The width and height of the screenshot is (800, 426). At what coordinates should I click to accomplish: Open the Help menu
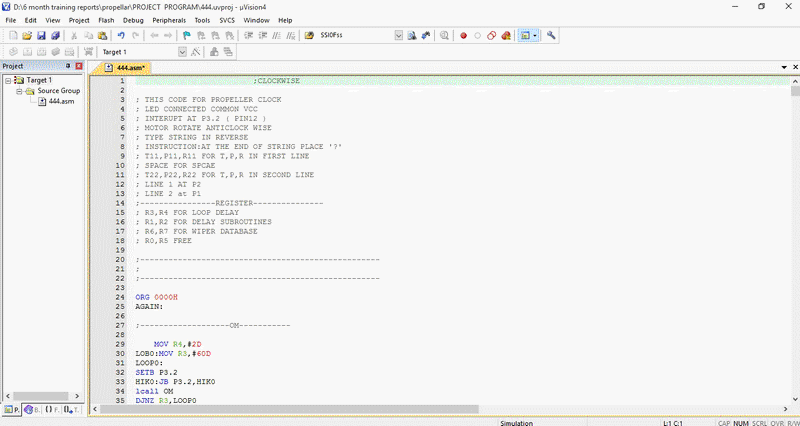coord(285,20)
